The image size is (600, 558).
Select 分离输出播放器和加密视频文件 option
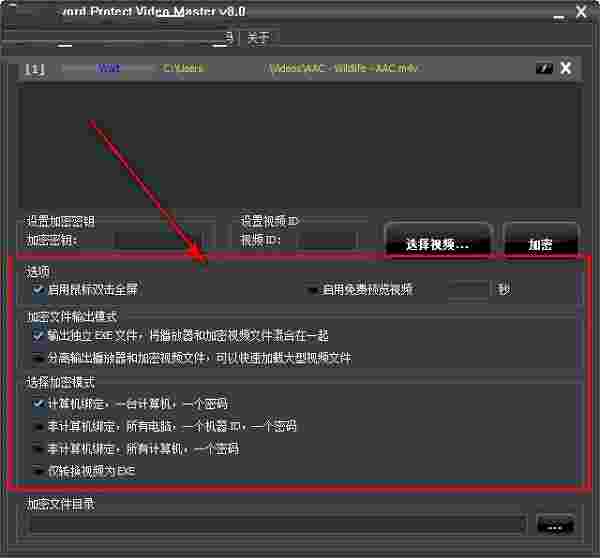38,358
